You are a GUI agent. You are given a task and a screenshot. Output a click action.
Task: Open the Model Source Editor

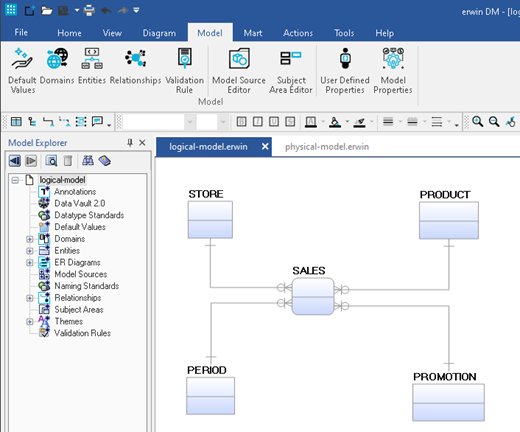click(239, 71)
